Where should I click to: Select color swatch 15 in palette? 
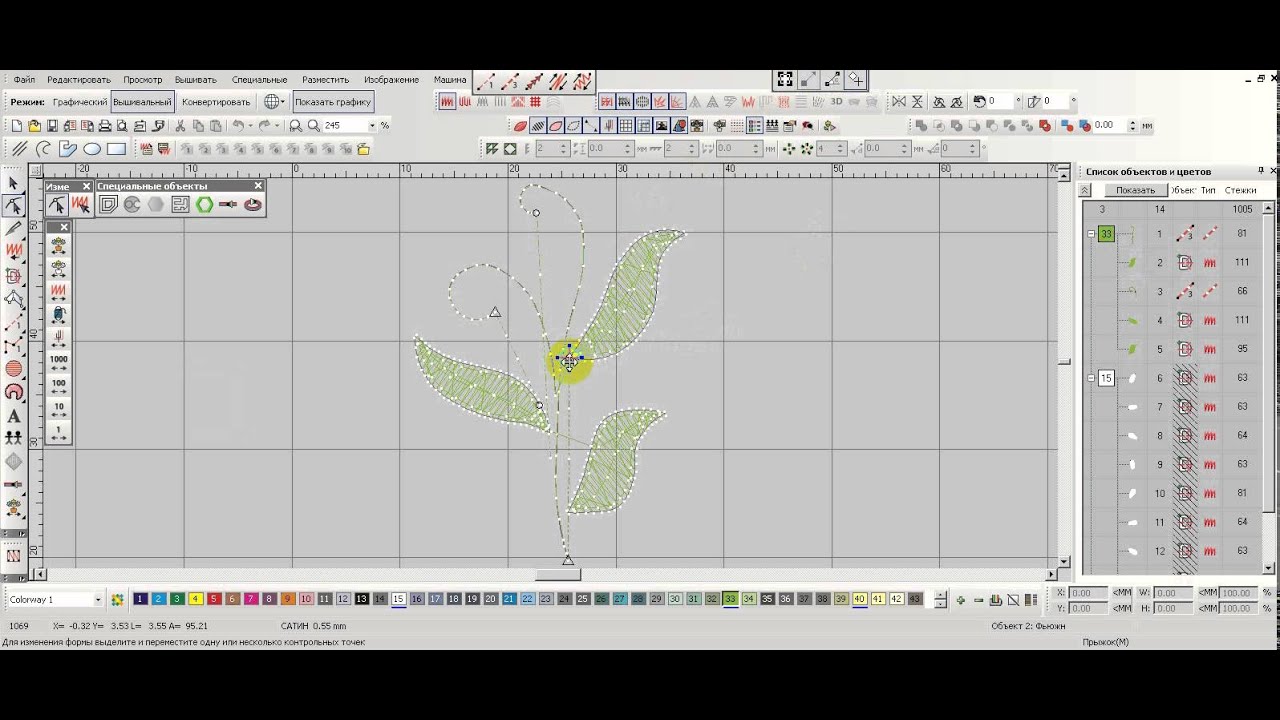point(398,599)
